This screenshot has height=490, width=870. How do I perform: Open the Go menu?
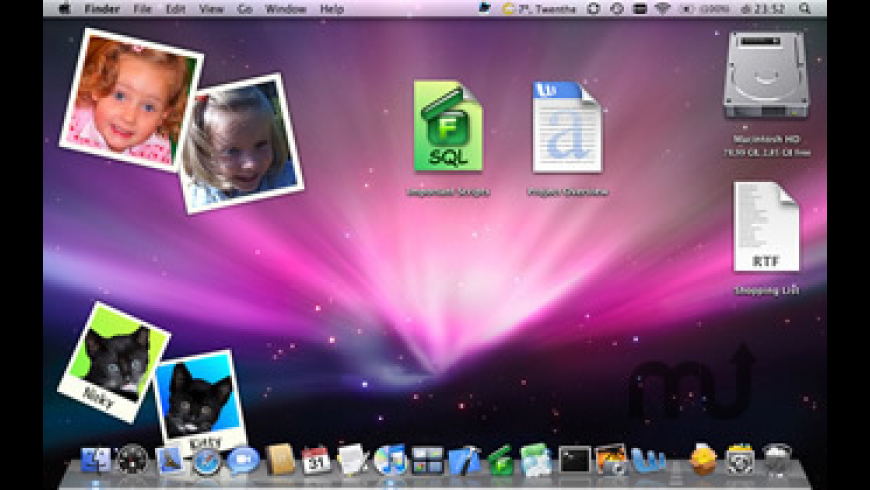[x=245, y=9]
